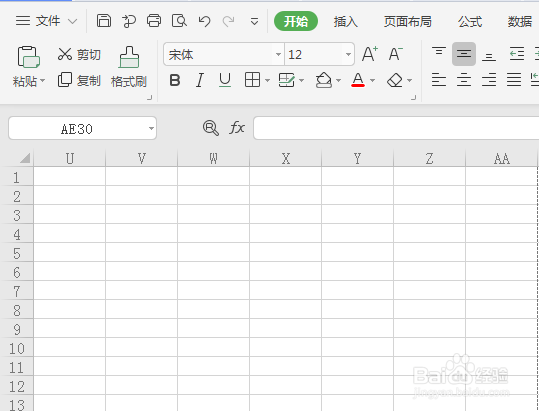Apply fill color bucket
The width and height of the screenshot is (539, 411).
click(x=323, y=80)
